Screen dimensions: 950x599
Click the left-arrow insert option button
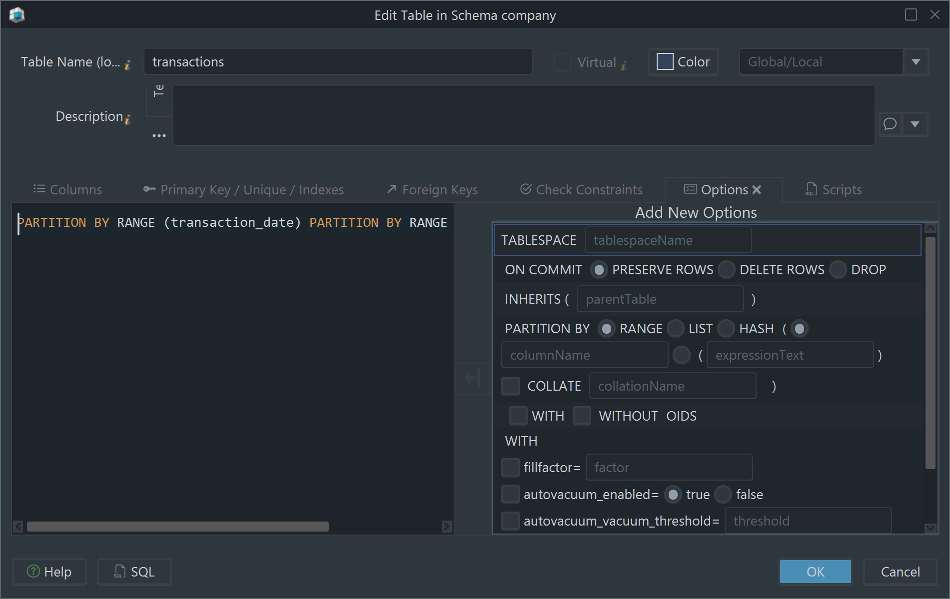click(473, 378)
